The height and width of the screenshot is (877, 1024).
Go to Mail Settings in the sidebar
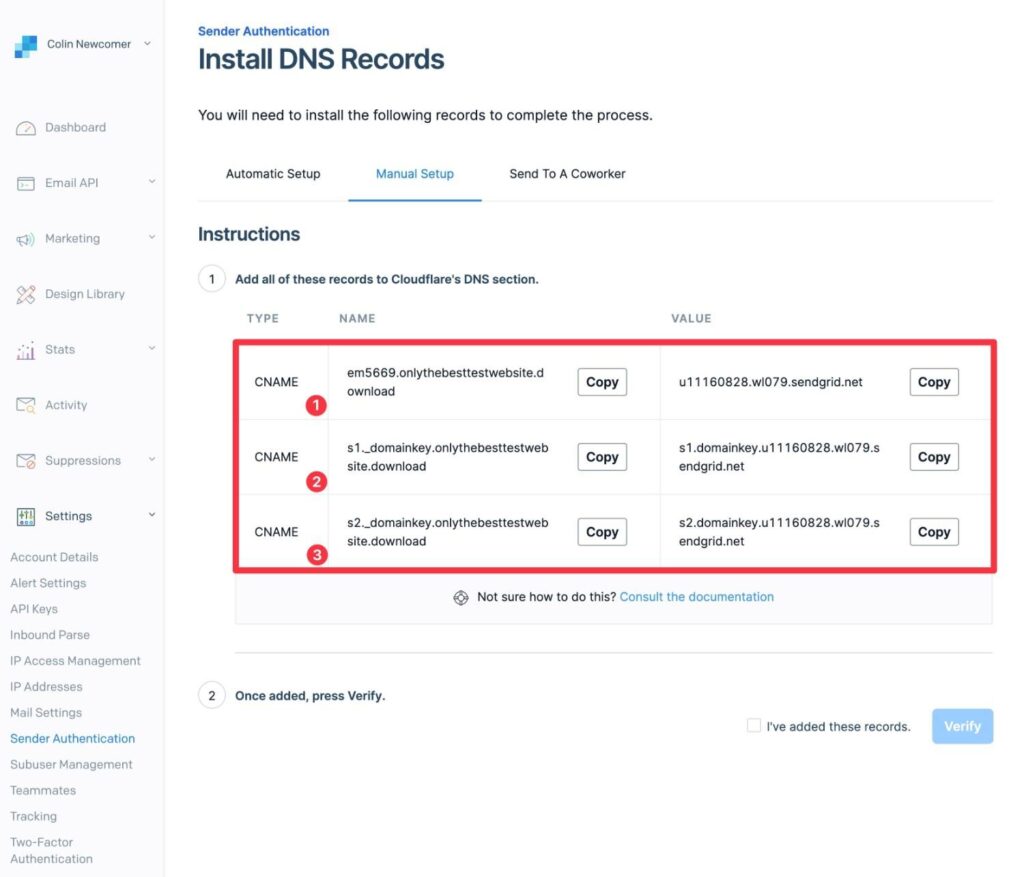coord(46,712)
